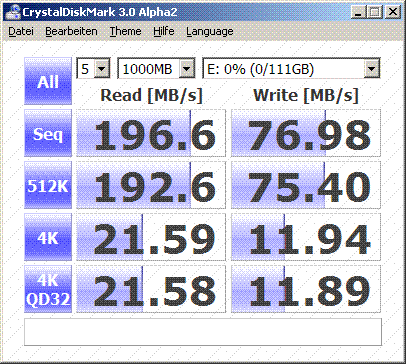The image size is (406, 364).
Task: Click the 512K read result 192.6
Action: (151, 185)
